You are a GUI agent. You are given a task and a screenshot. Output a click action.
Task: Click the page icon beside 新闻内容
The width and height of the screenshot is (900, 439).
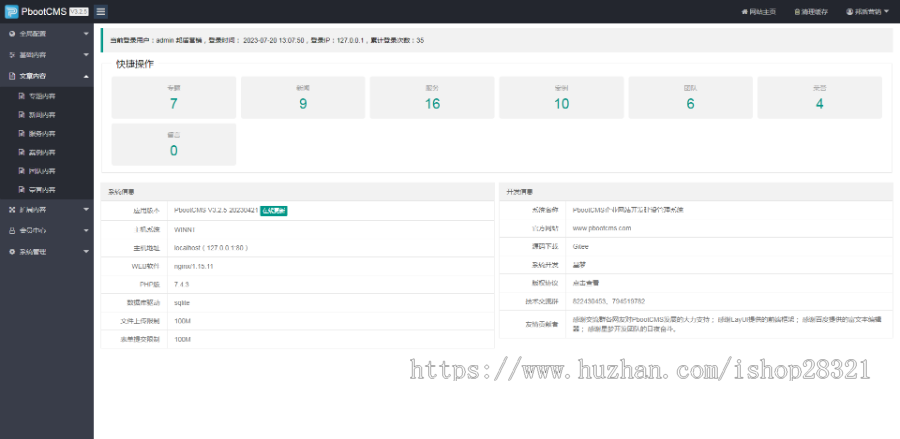click(22, 115)
